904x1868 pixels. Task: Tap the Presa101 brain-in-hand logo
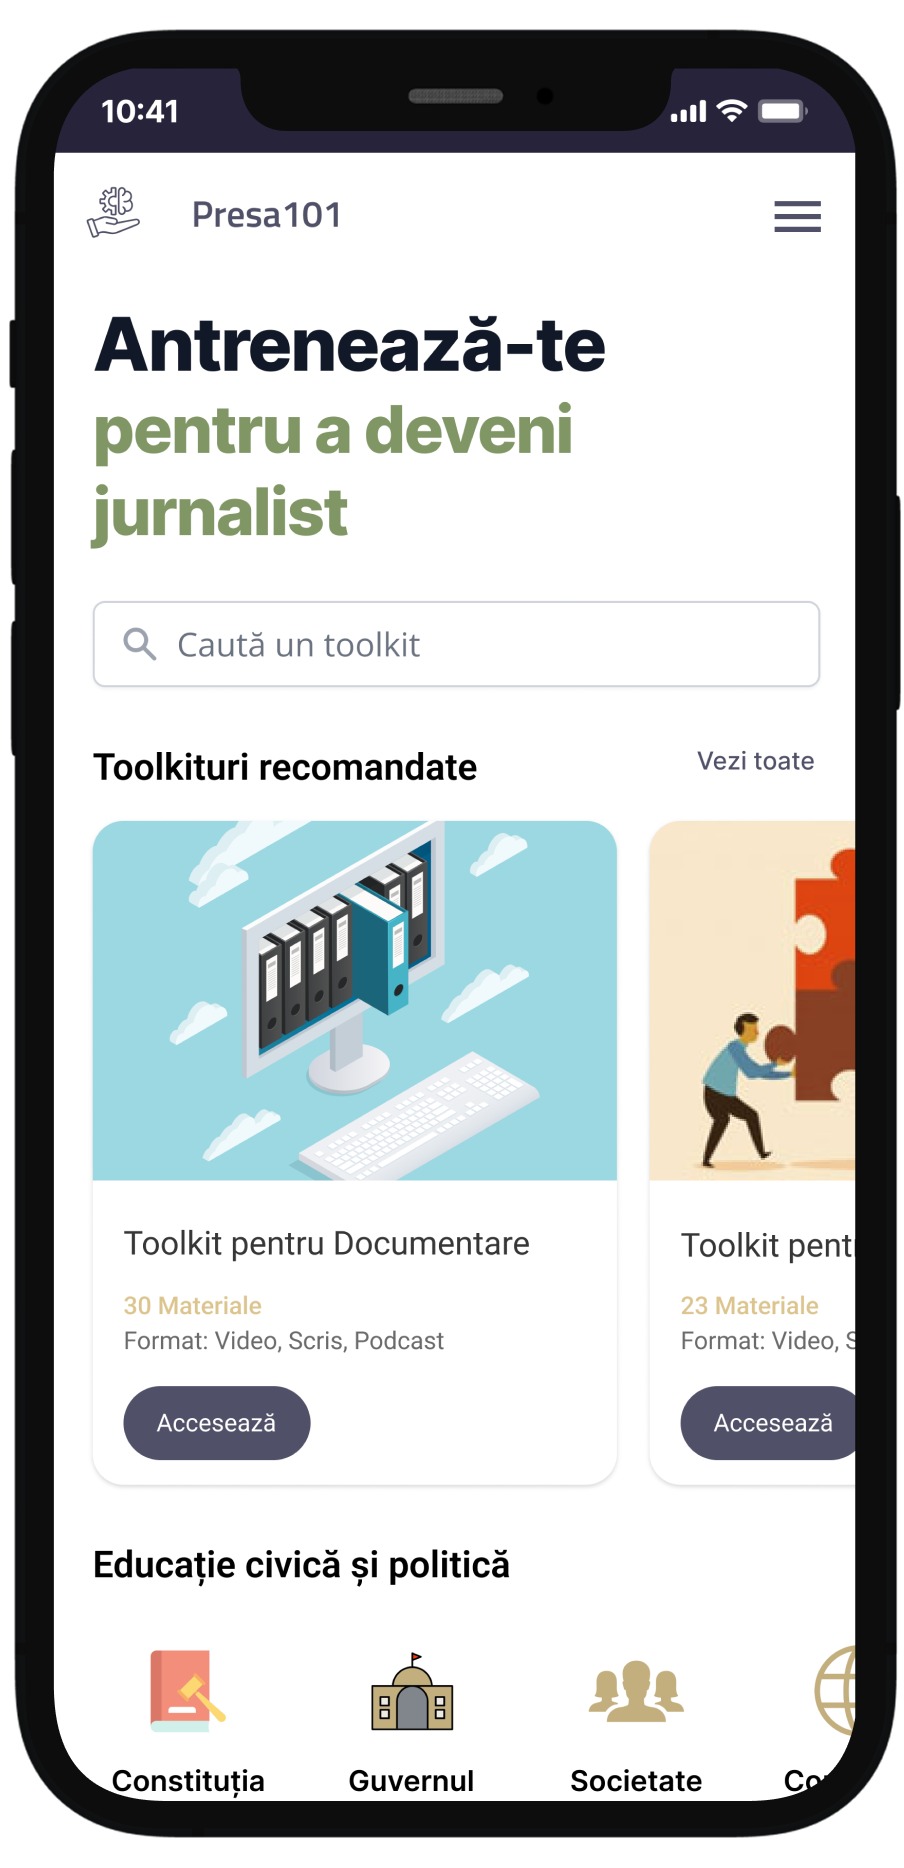coord(114,213)
